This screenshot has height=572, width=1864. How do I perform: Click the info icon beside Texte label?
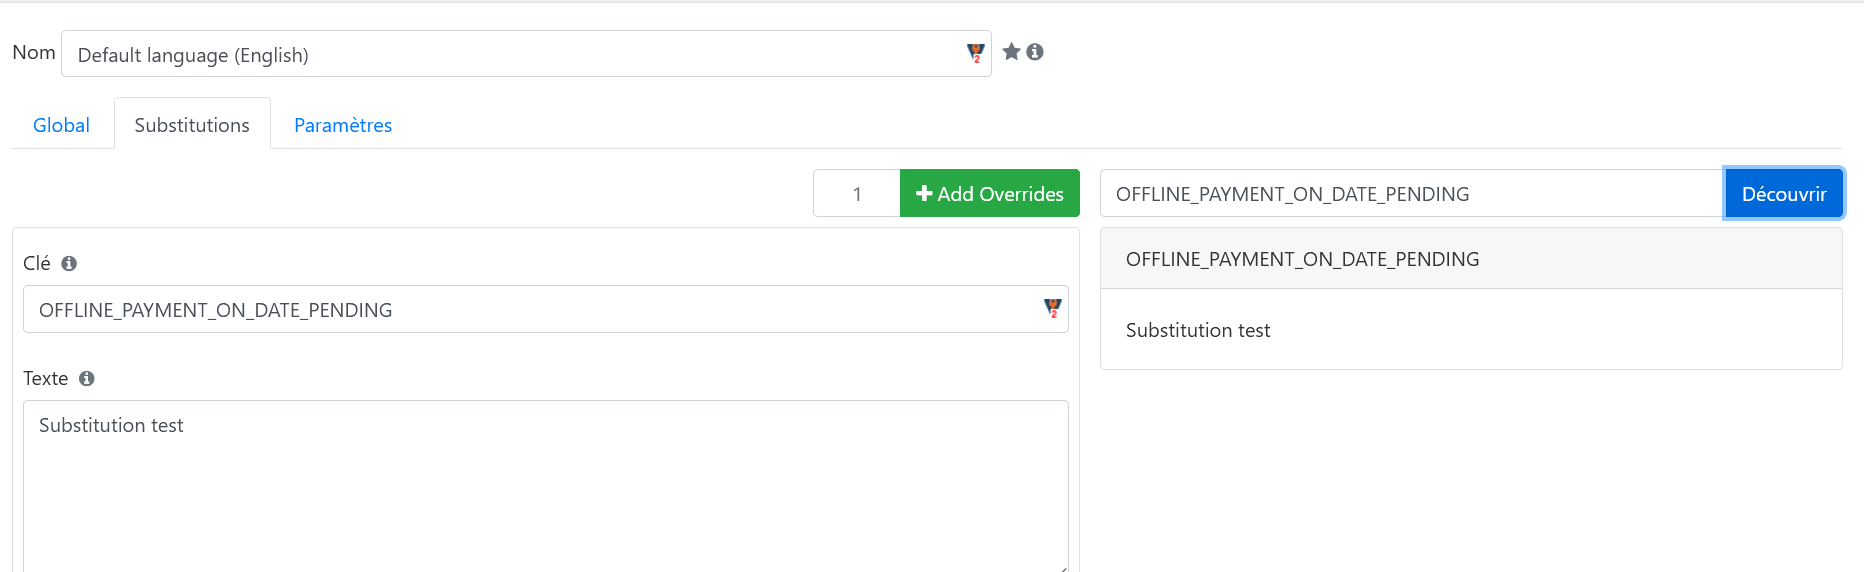tap(87, 378)
